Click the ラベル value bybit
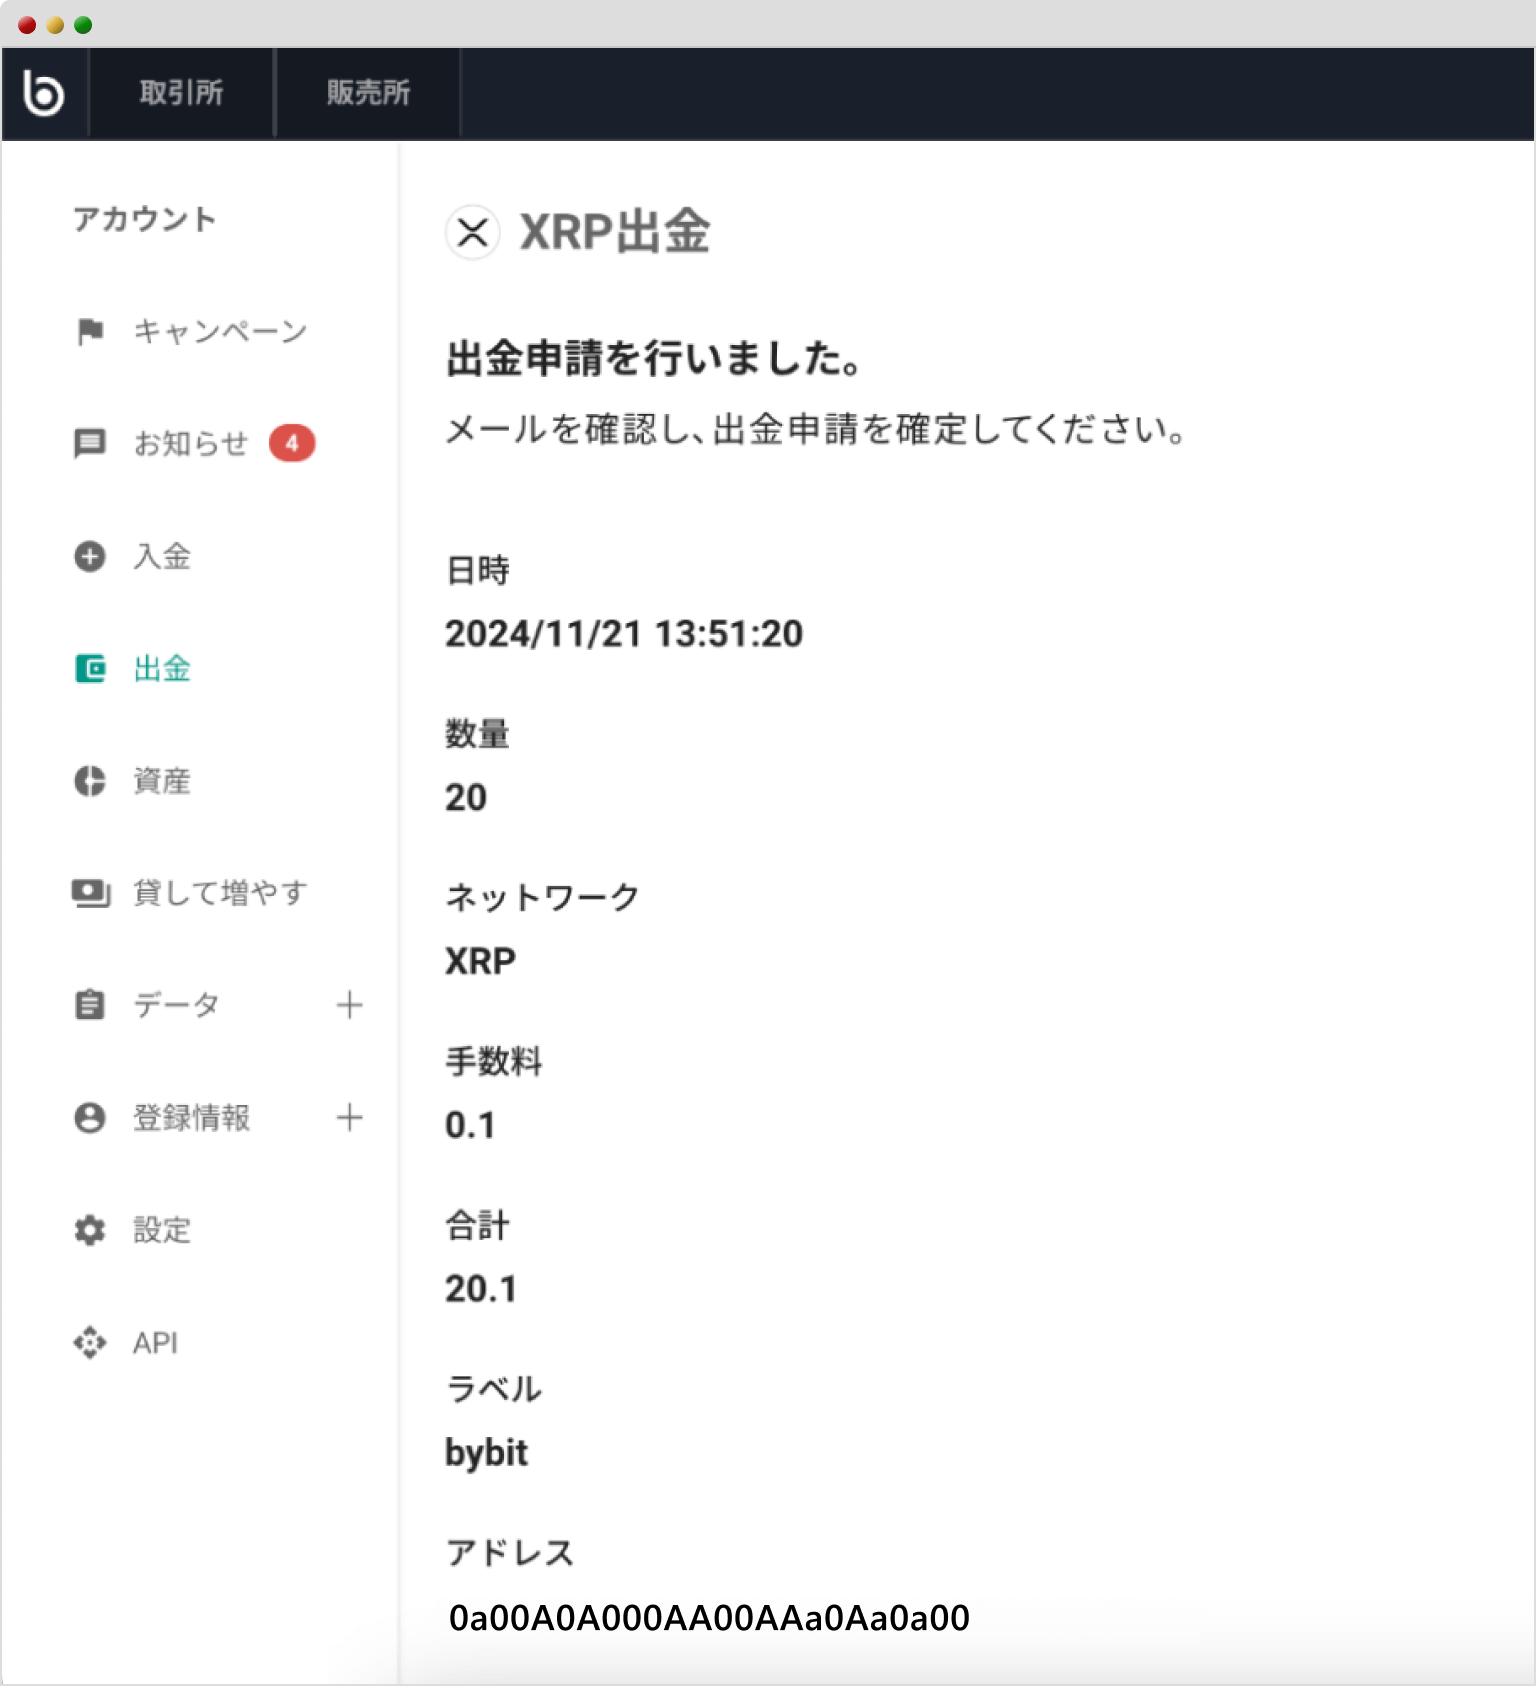Viewport: 1536px width, 1686px height. (486, 1453)
